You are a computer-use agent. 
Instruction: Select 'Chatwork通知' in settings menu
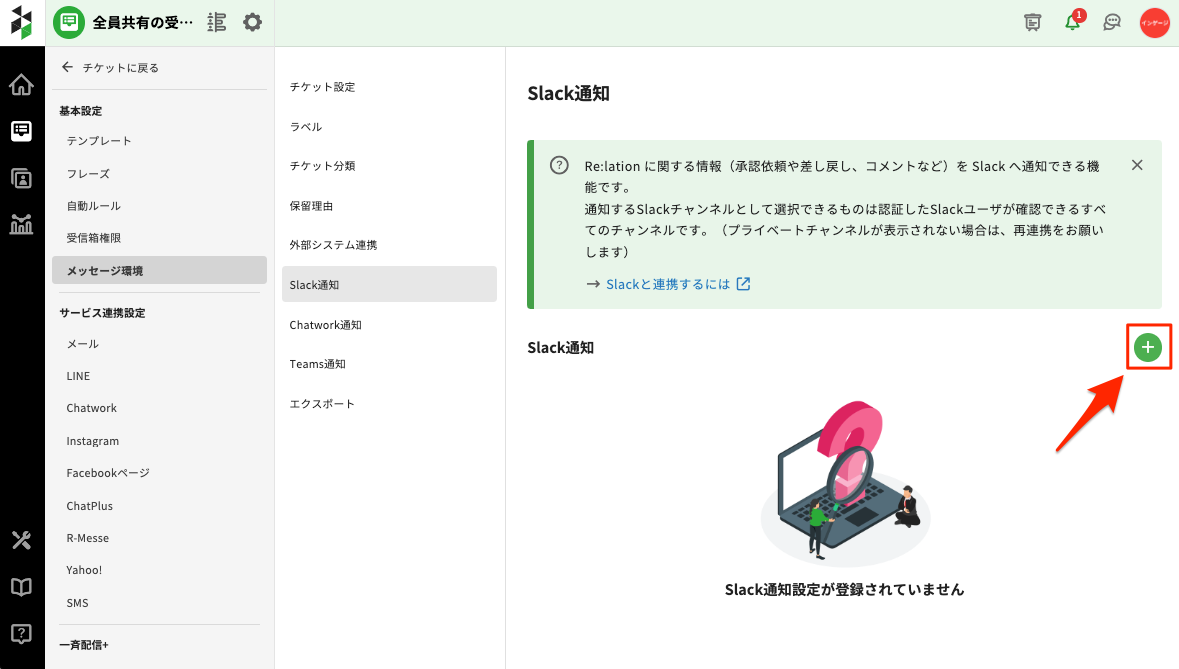point(326,325)
